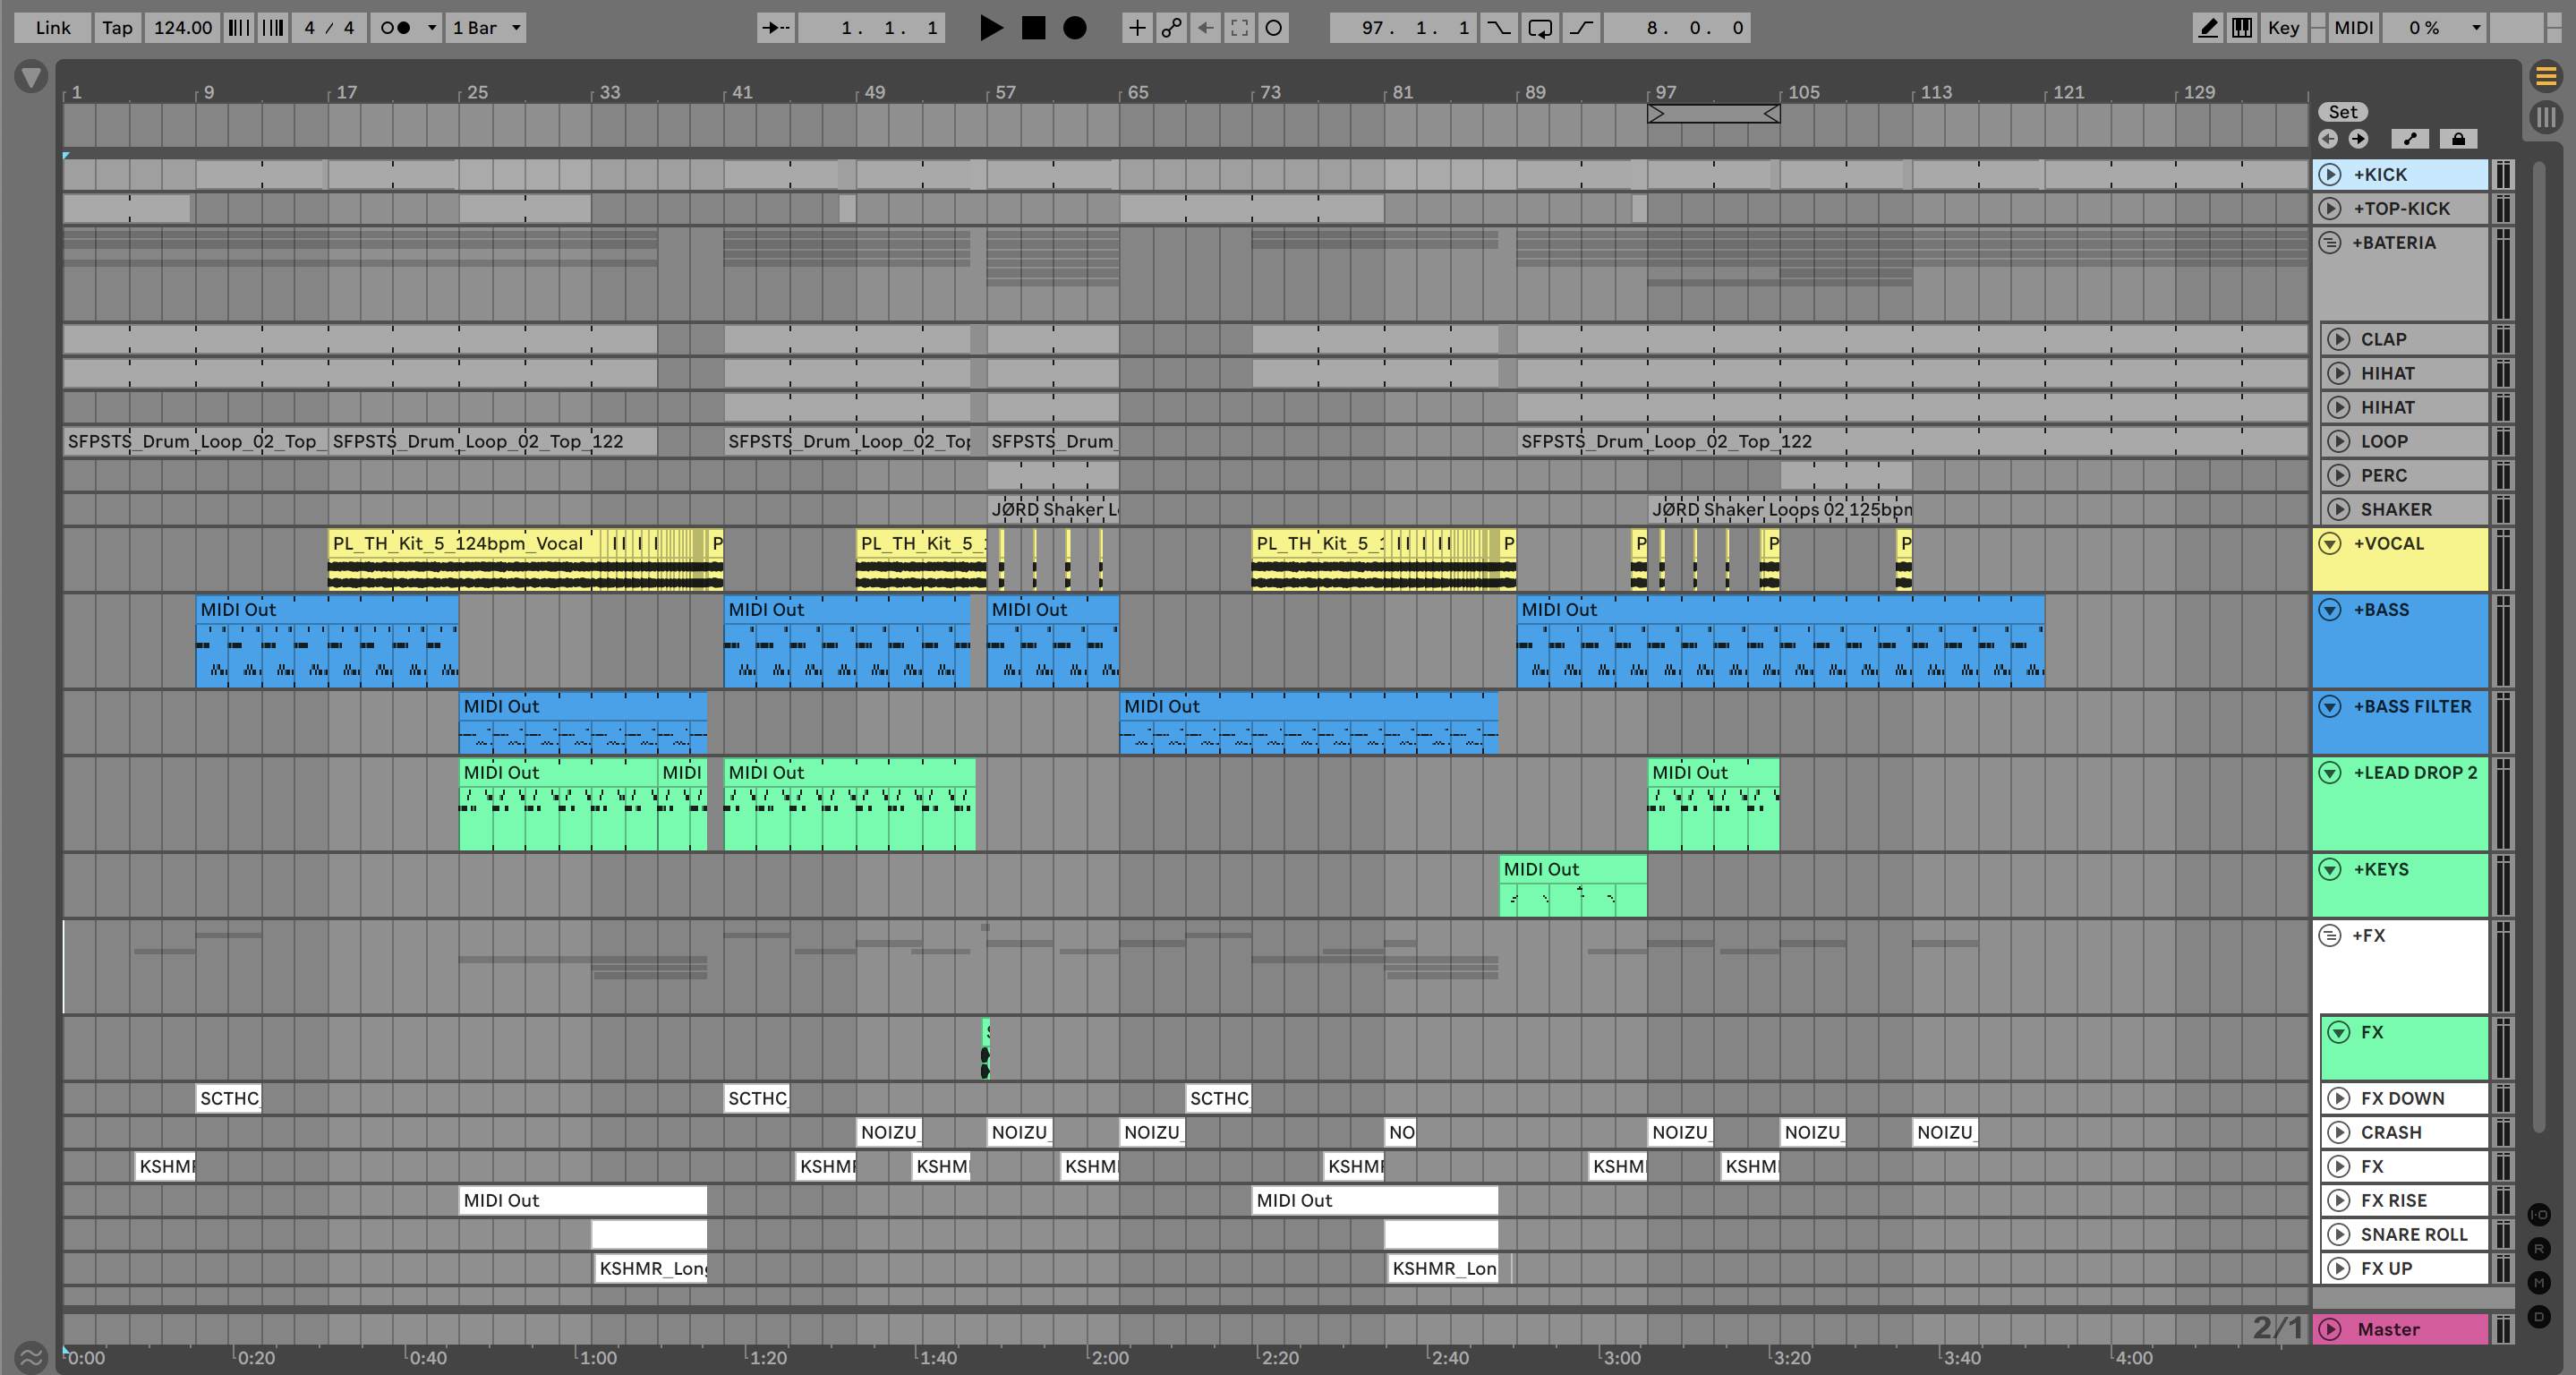Open the 0 % CPU load dropdown
Screen dimensions: 2576x1375
click(2434, 28)
